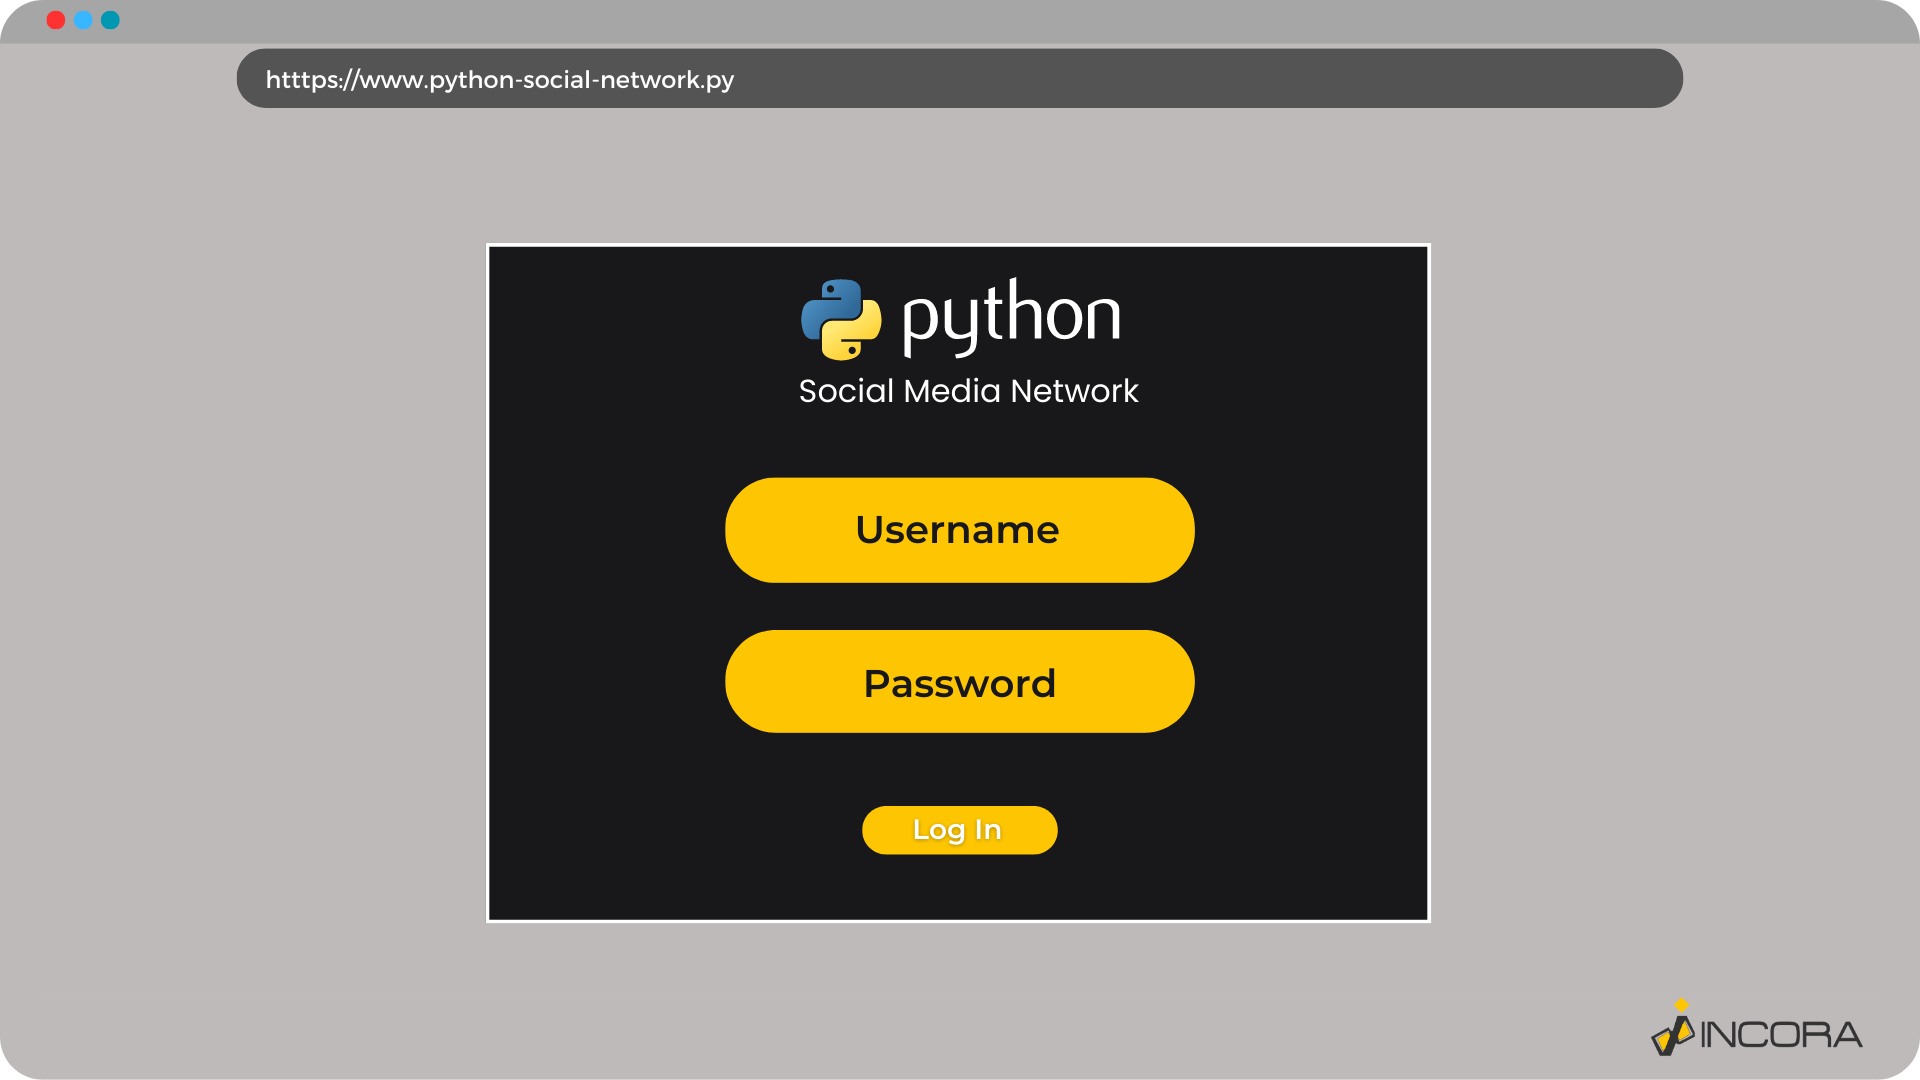
Task: Focus the browser address bar URL
Action: click(x=960, y=79)
